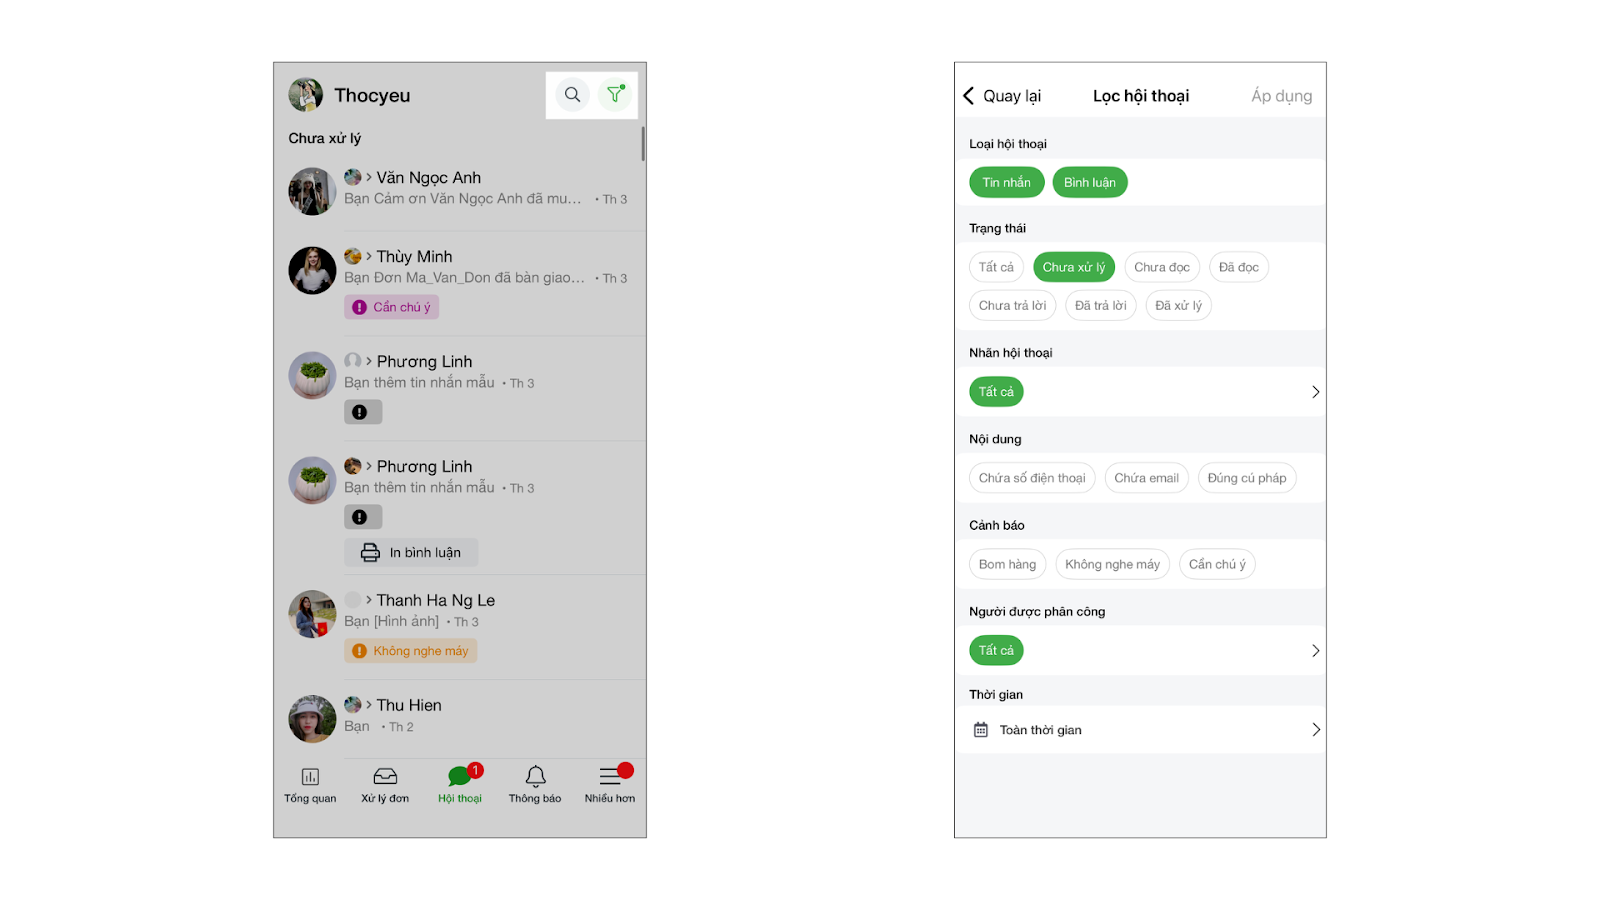Toggle the Tin nhắn conversation type chip
Image resolution: width=1600 pixels, height=900 pixels.
[1006, 182]
